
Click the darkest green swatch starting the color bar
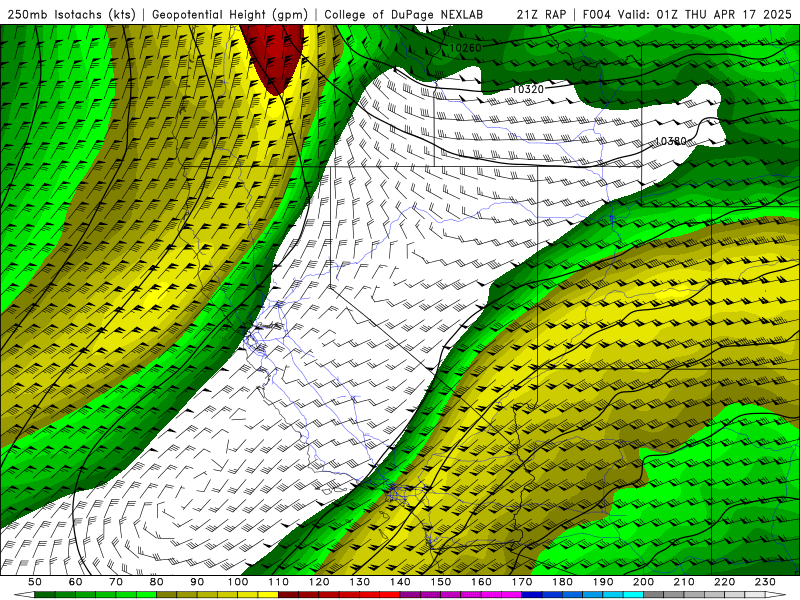click(x=45, y=595)
